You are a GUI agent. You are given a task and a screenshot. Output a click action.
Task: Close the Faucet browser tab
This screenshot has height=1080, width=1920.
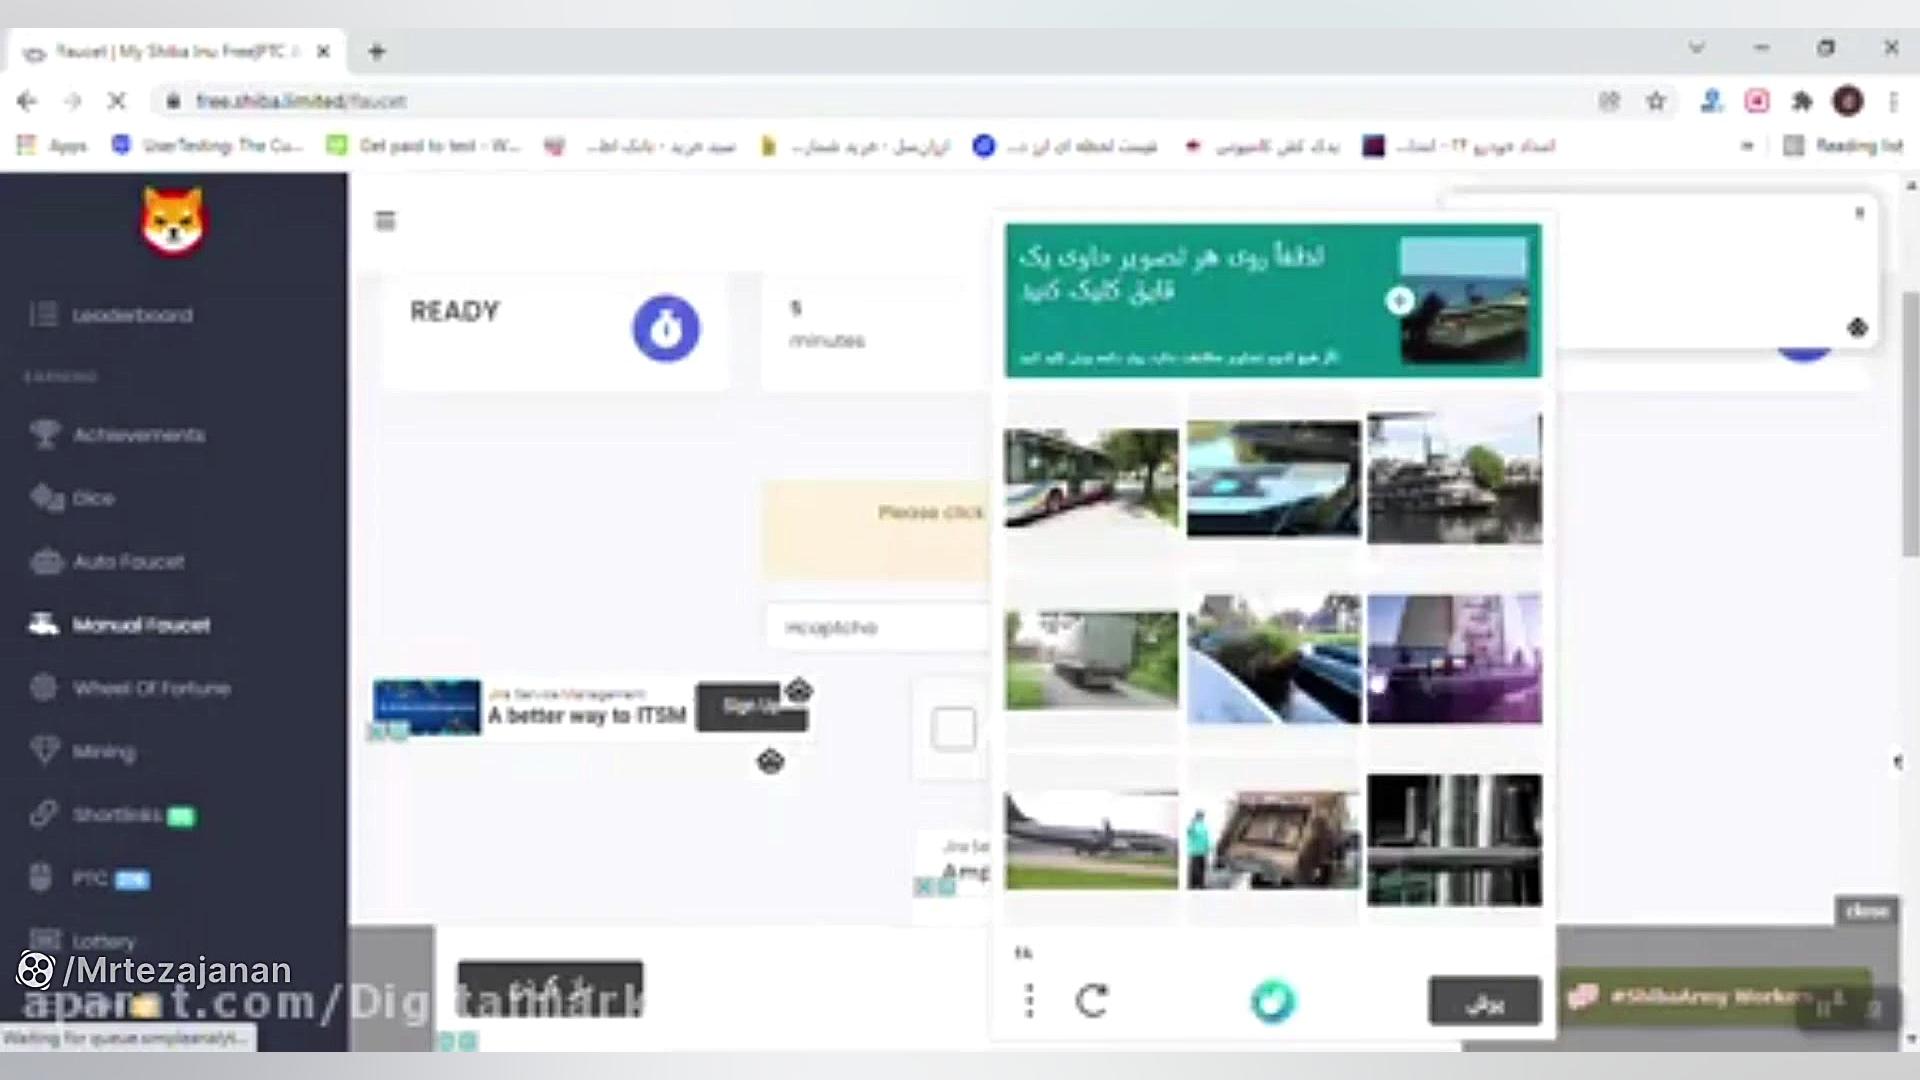tap(323, 52)
